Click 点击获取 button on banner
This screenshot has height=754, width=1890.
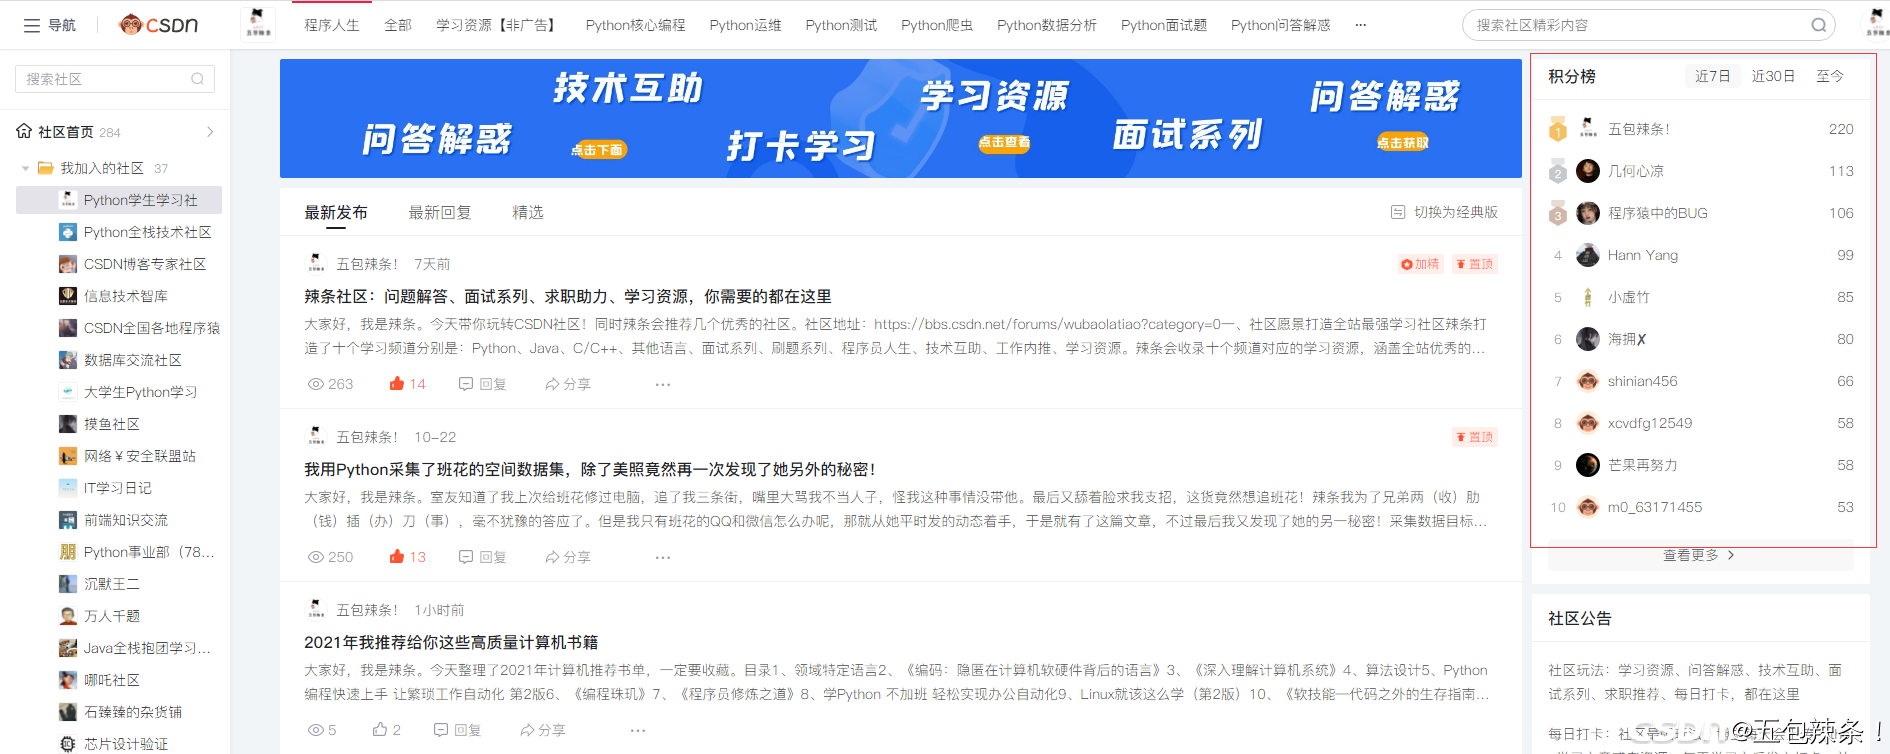1403,143
